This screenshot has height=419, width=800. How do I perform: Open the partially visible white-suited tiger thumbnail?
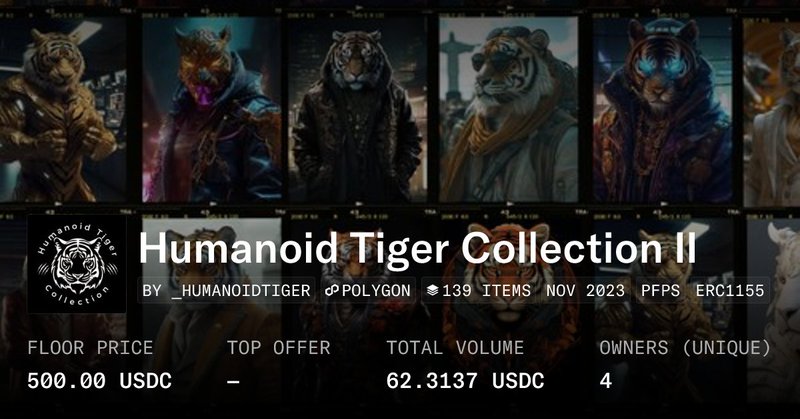[x=772, y=113]
